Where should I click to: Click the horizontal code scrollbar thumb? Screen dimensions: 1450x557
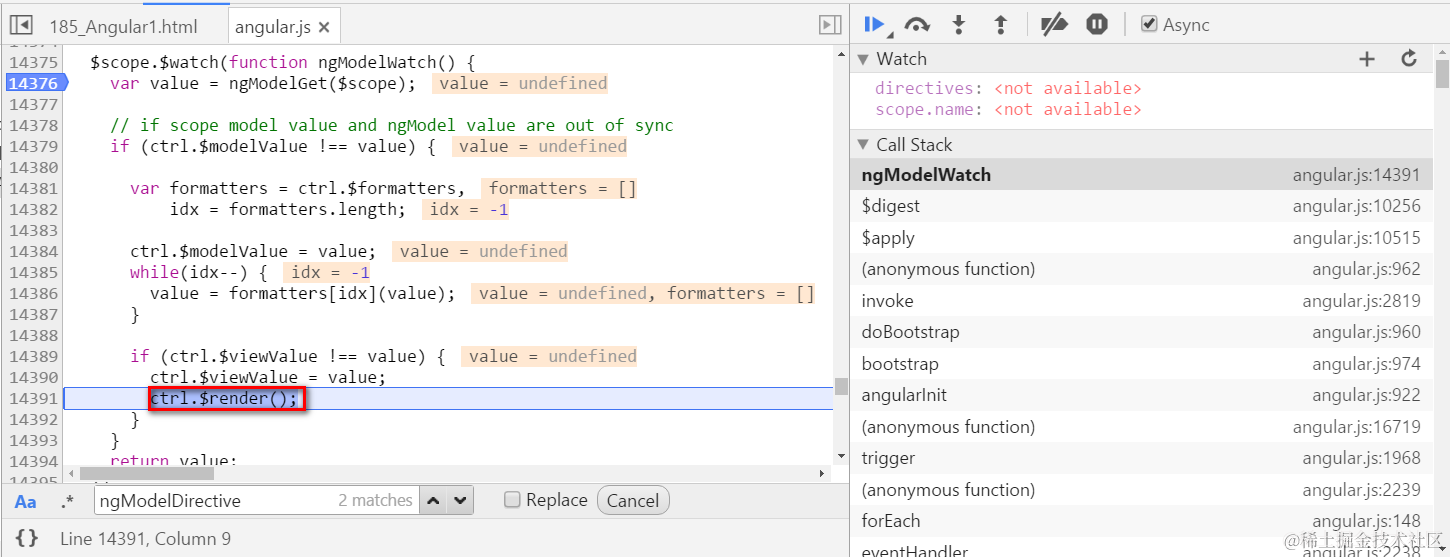[x=147, y=473]
